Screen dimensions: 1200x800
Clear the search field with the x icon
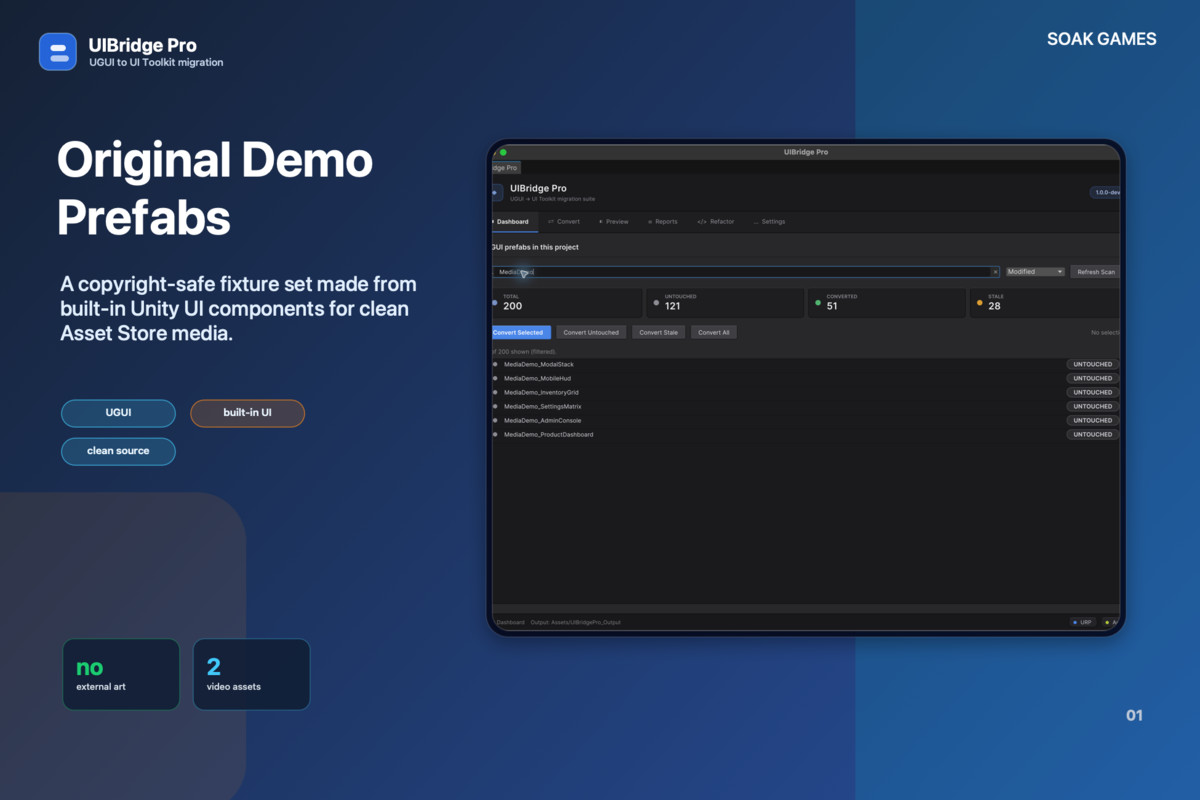(x=995, y=272)
